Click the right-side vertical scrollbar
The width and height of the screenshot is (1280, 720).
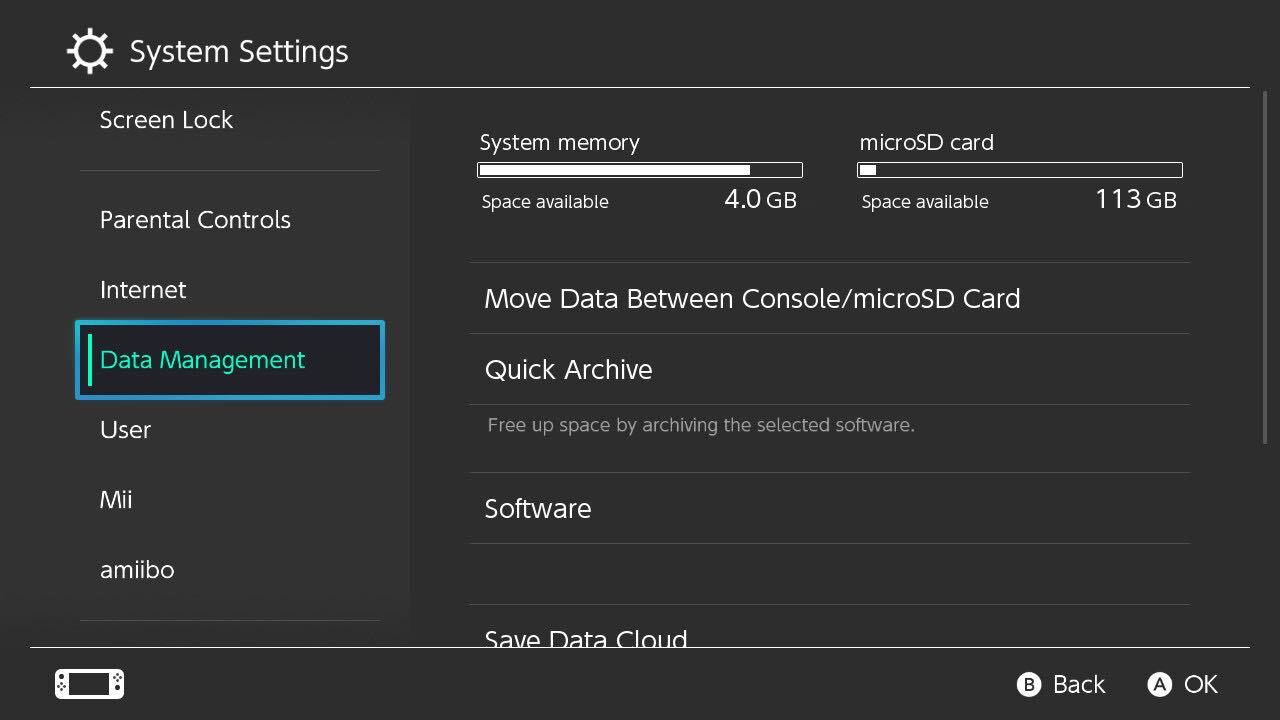tap(1266, 270)
